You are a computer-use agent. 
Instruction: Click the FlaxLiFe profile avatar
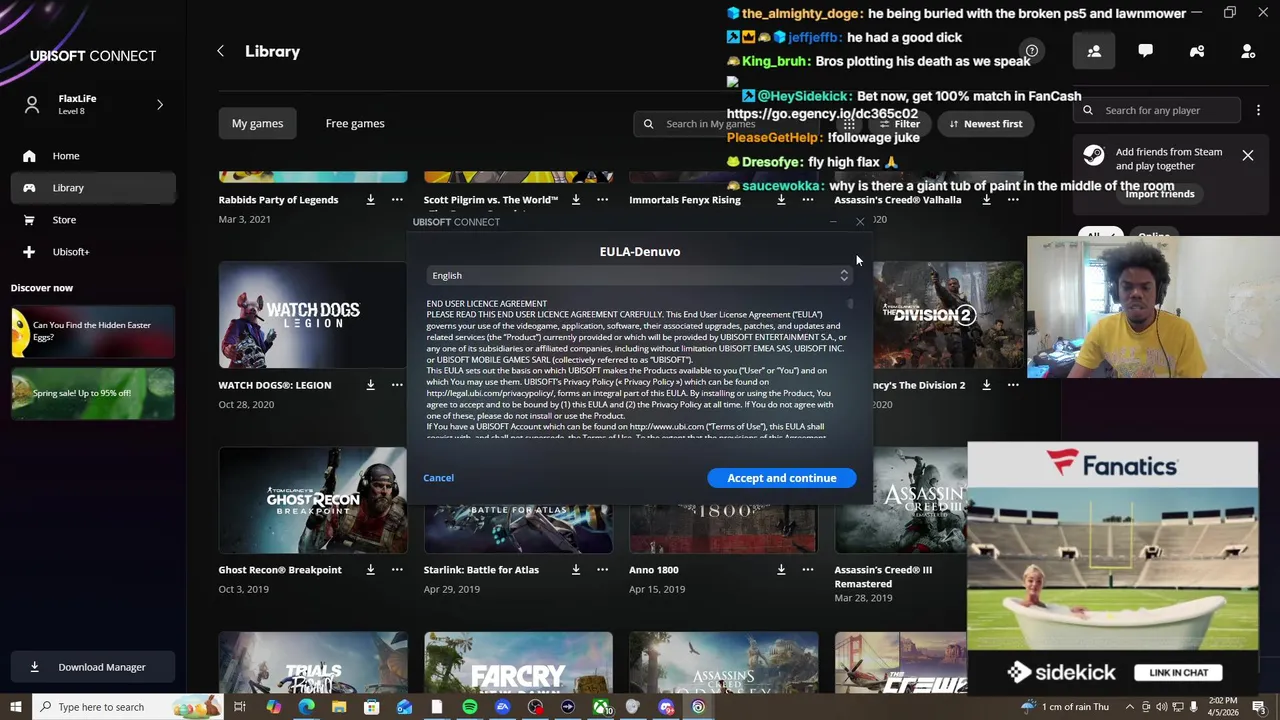coord(32,104)
